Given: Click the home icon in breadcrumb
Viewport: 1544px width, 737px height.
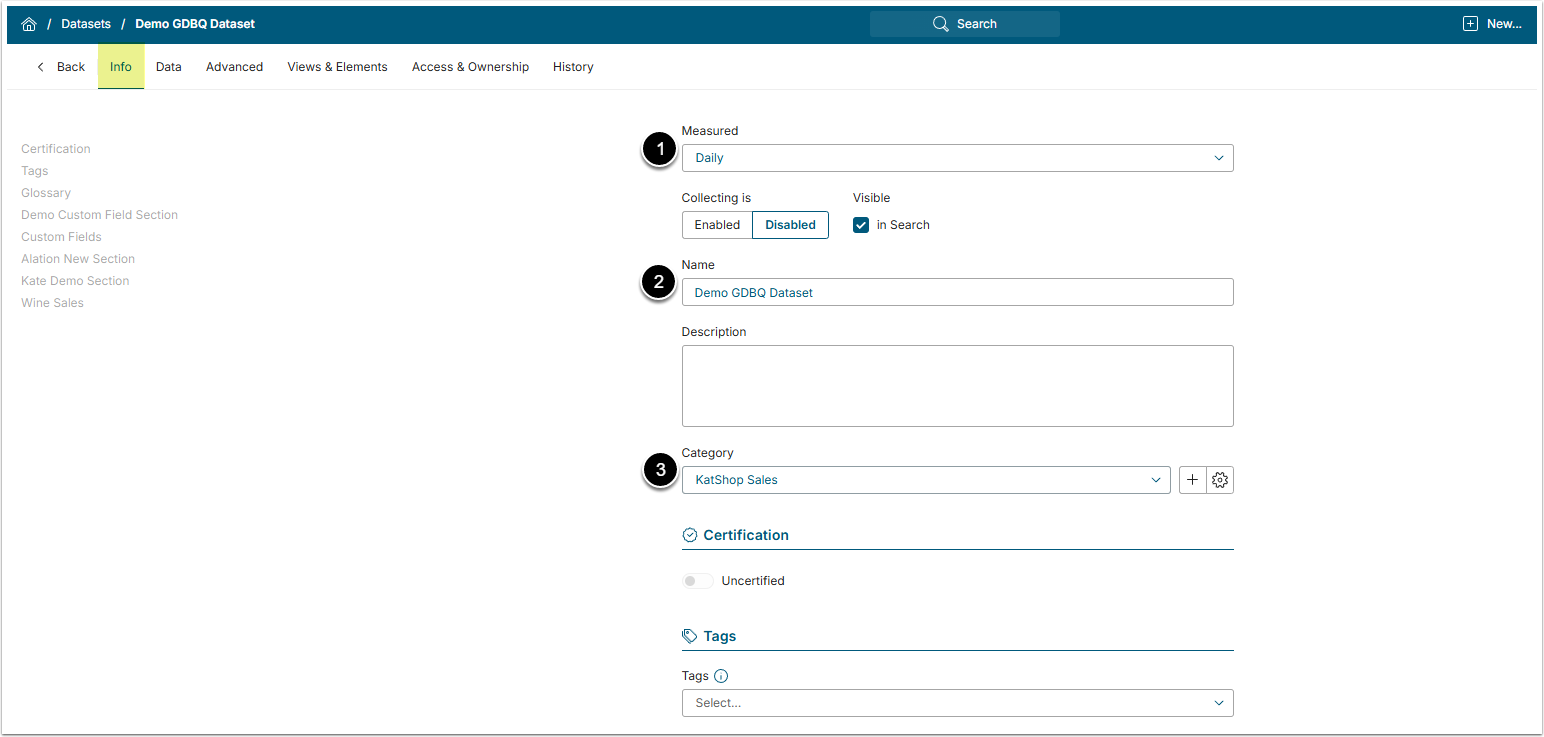Looking at the screenshot, I should (x=29, y=24).
